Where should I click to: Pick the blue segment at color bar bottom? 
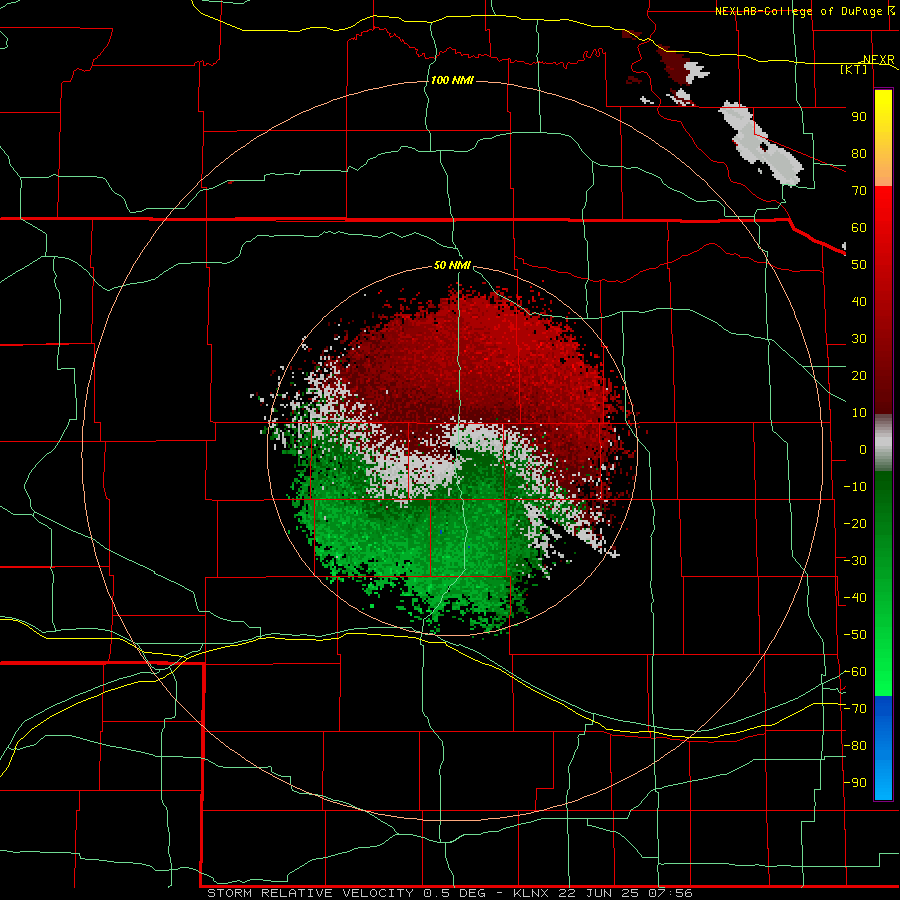tap(883, 748)
